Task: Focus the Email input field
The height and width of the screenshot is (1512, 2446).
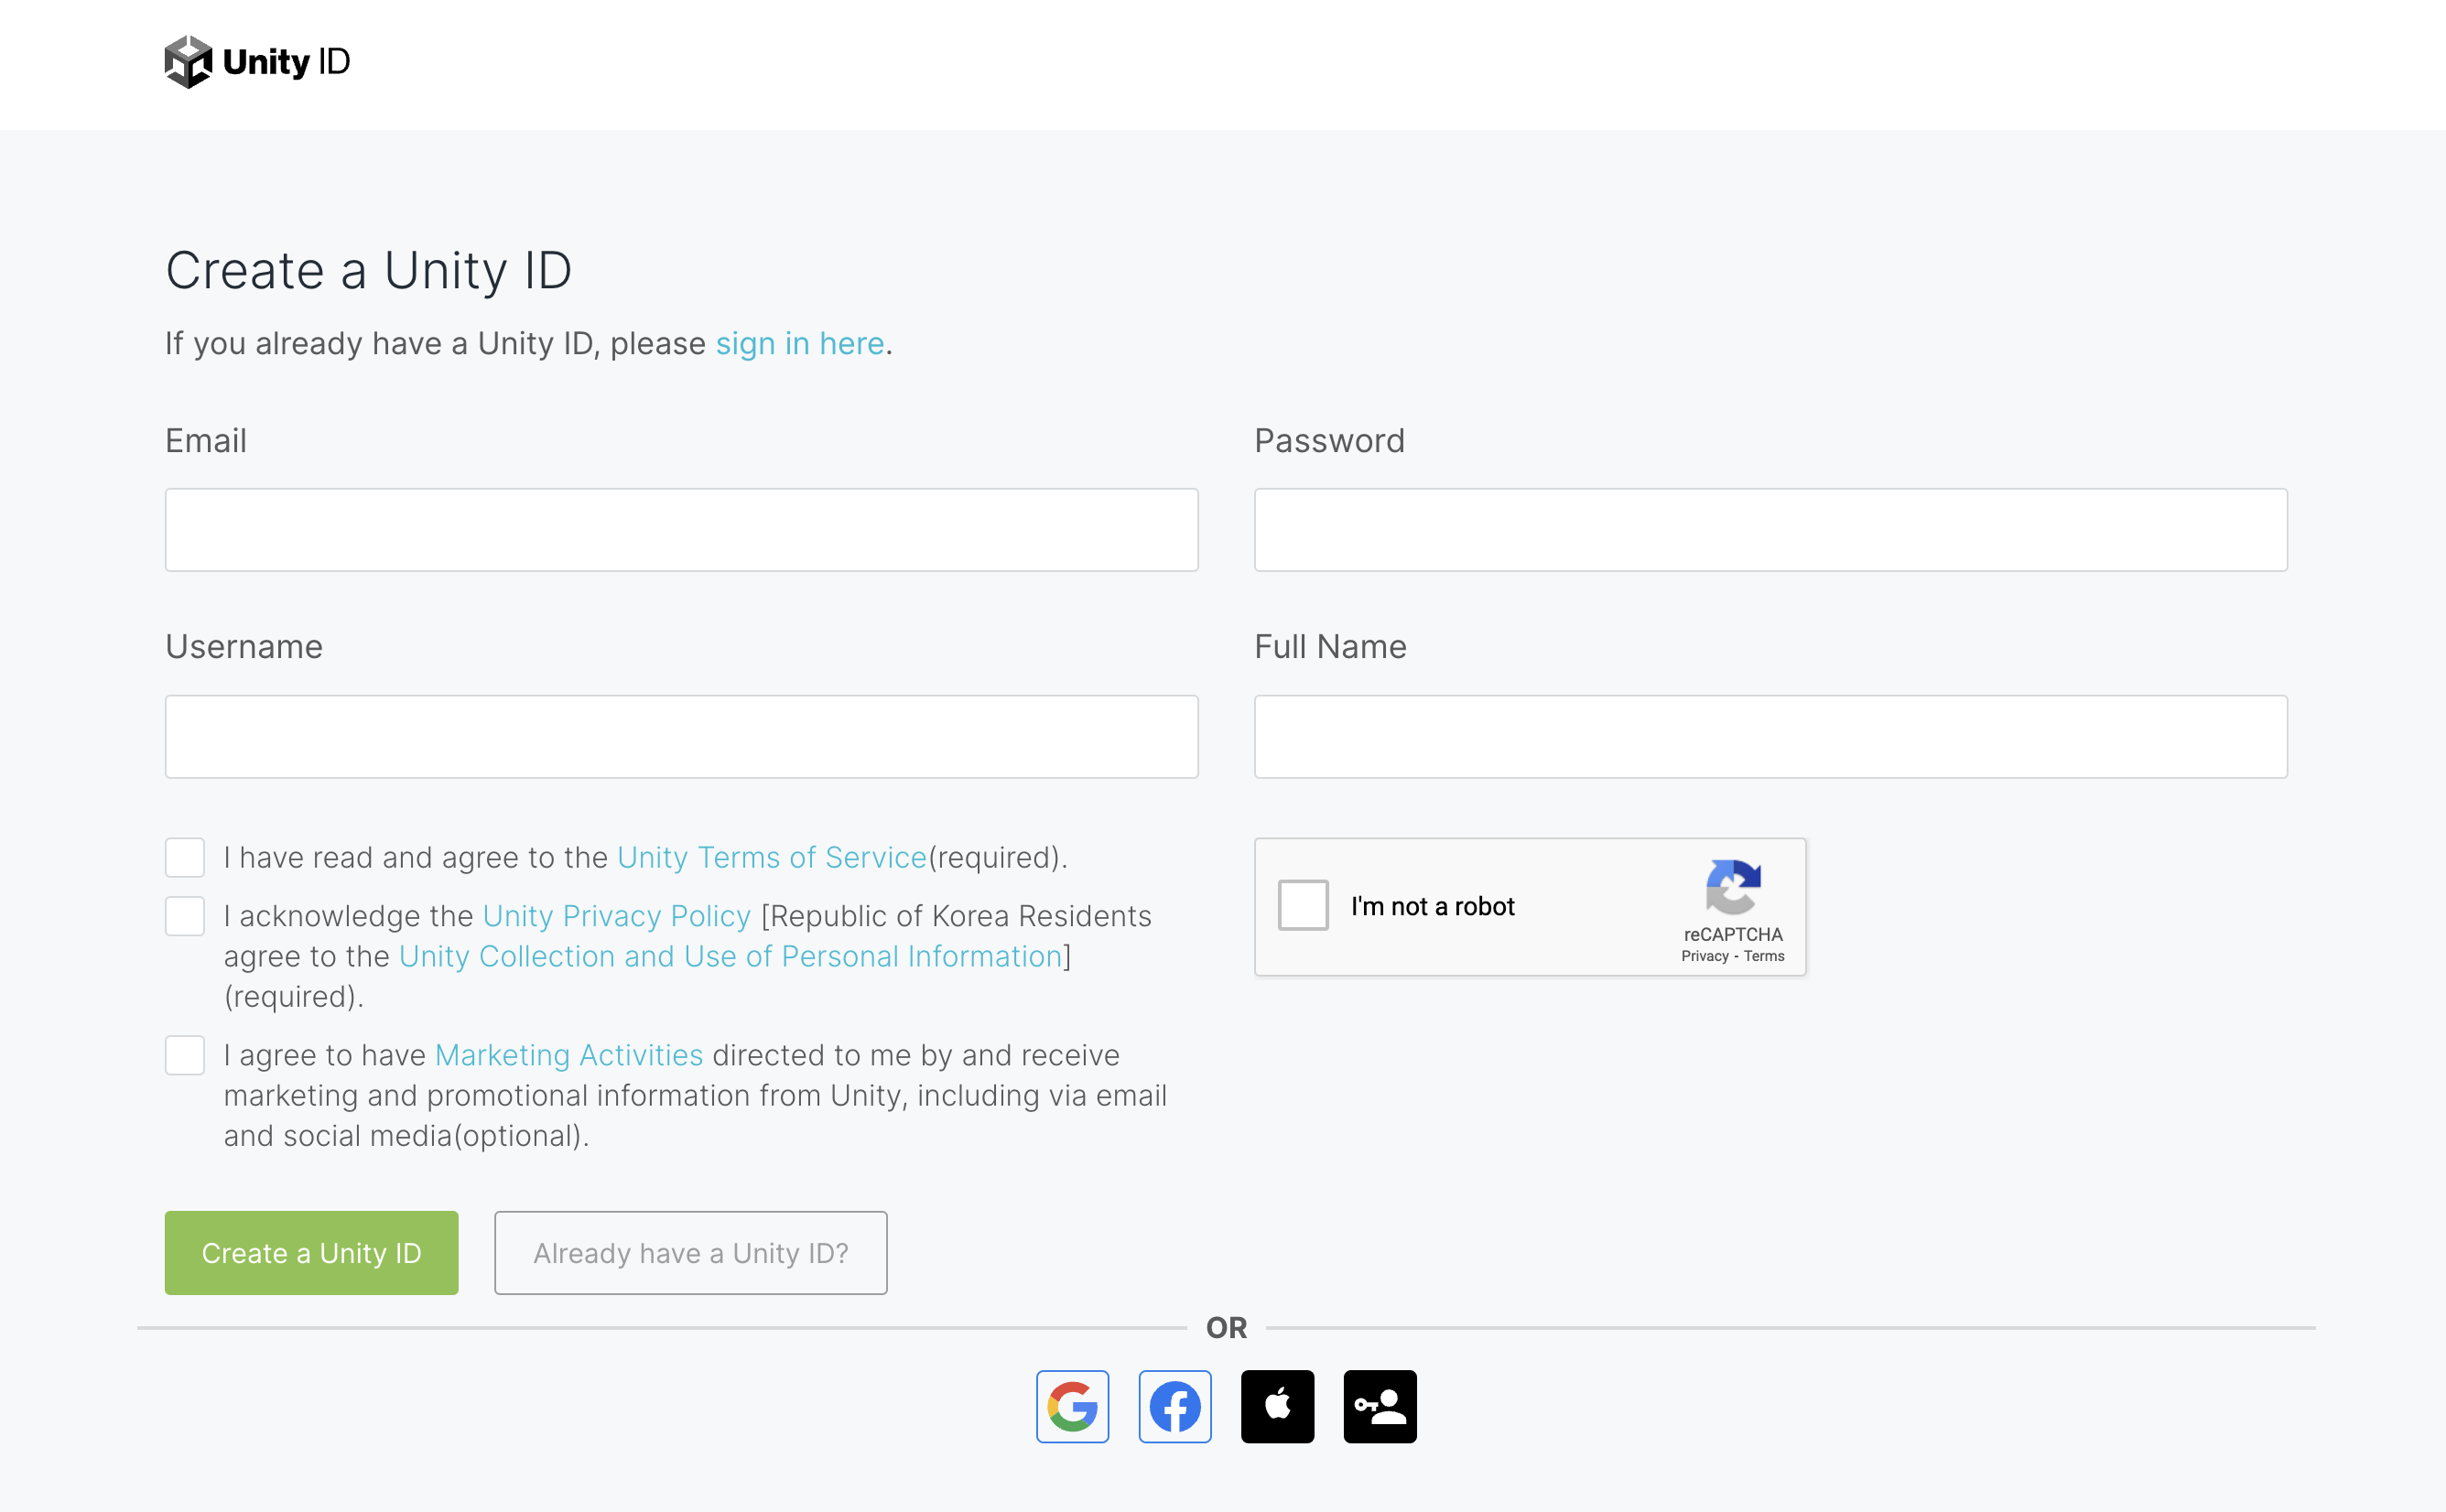Action: coord(682,530)
